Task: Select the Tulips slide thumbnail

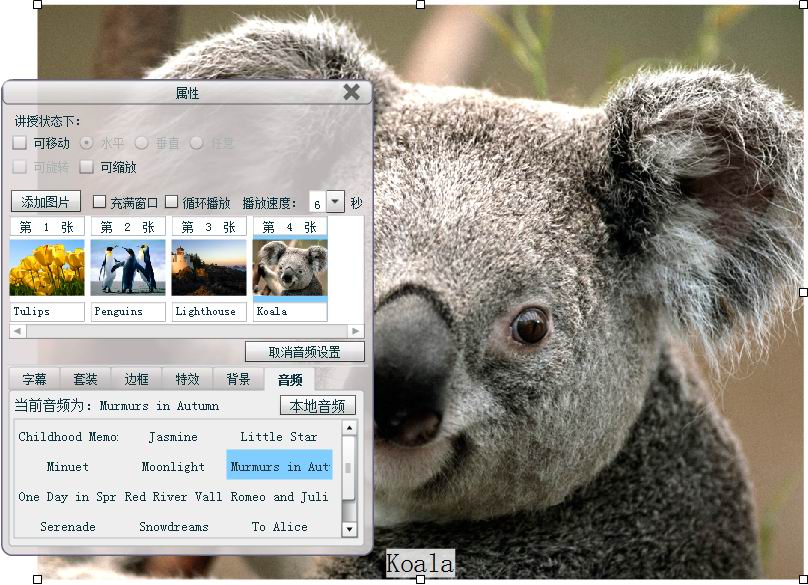Action: (x=47, y=268)
